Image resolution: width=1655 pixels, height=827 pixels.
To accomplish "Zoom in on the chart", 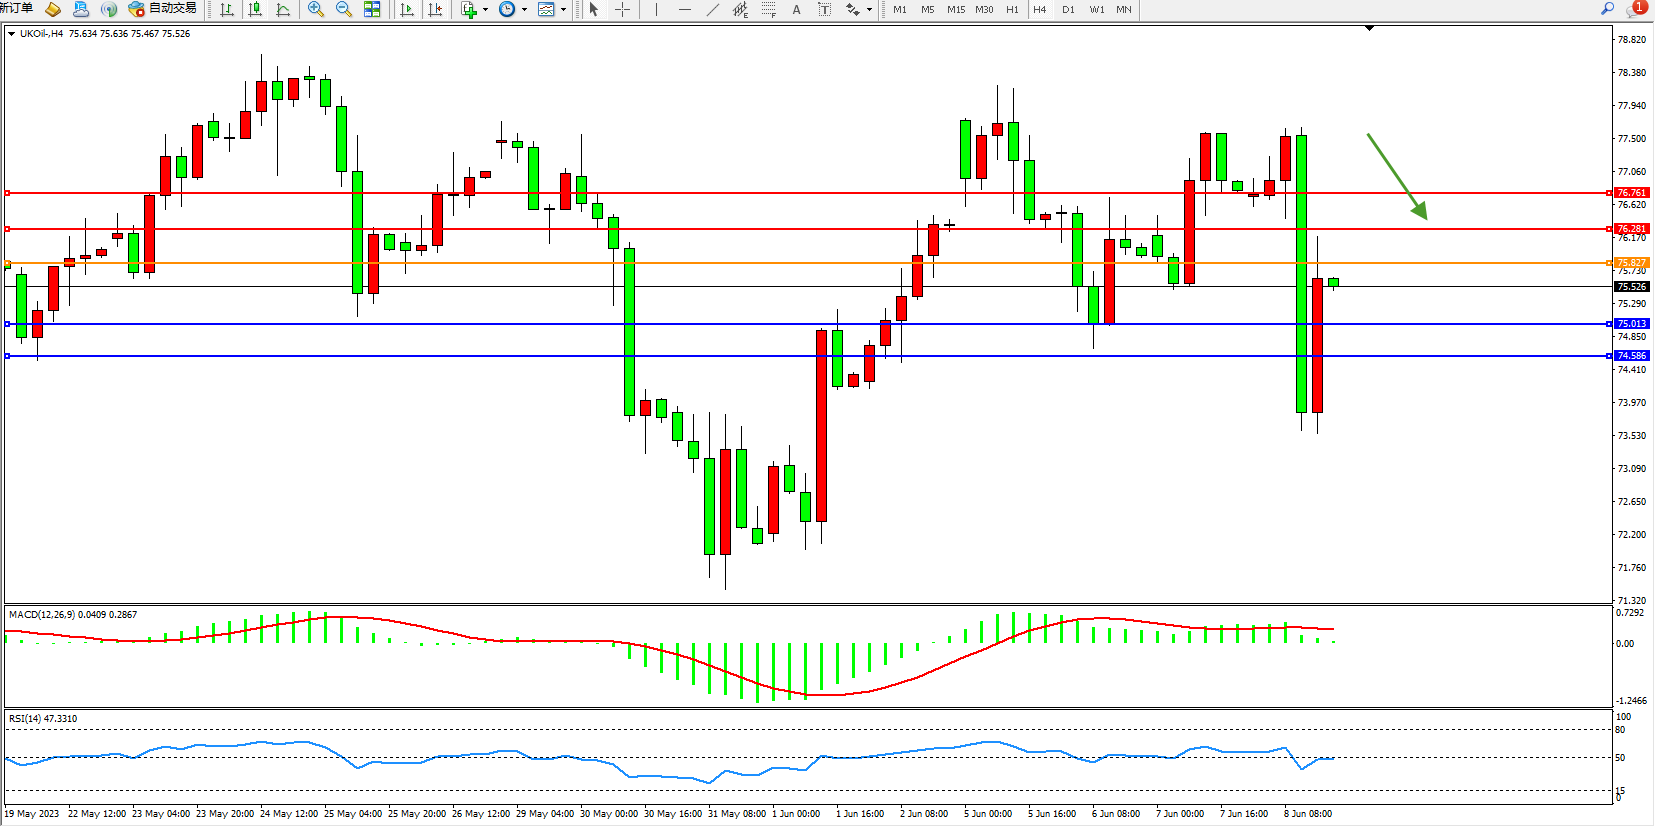I will (316, 9).
